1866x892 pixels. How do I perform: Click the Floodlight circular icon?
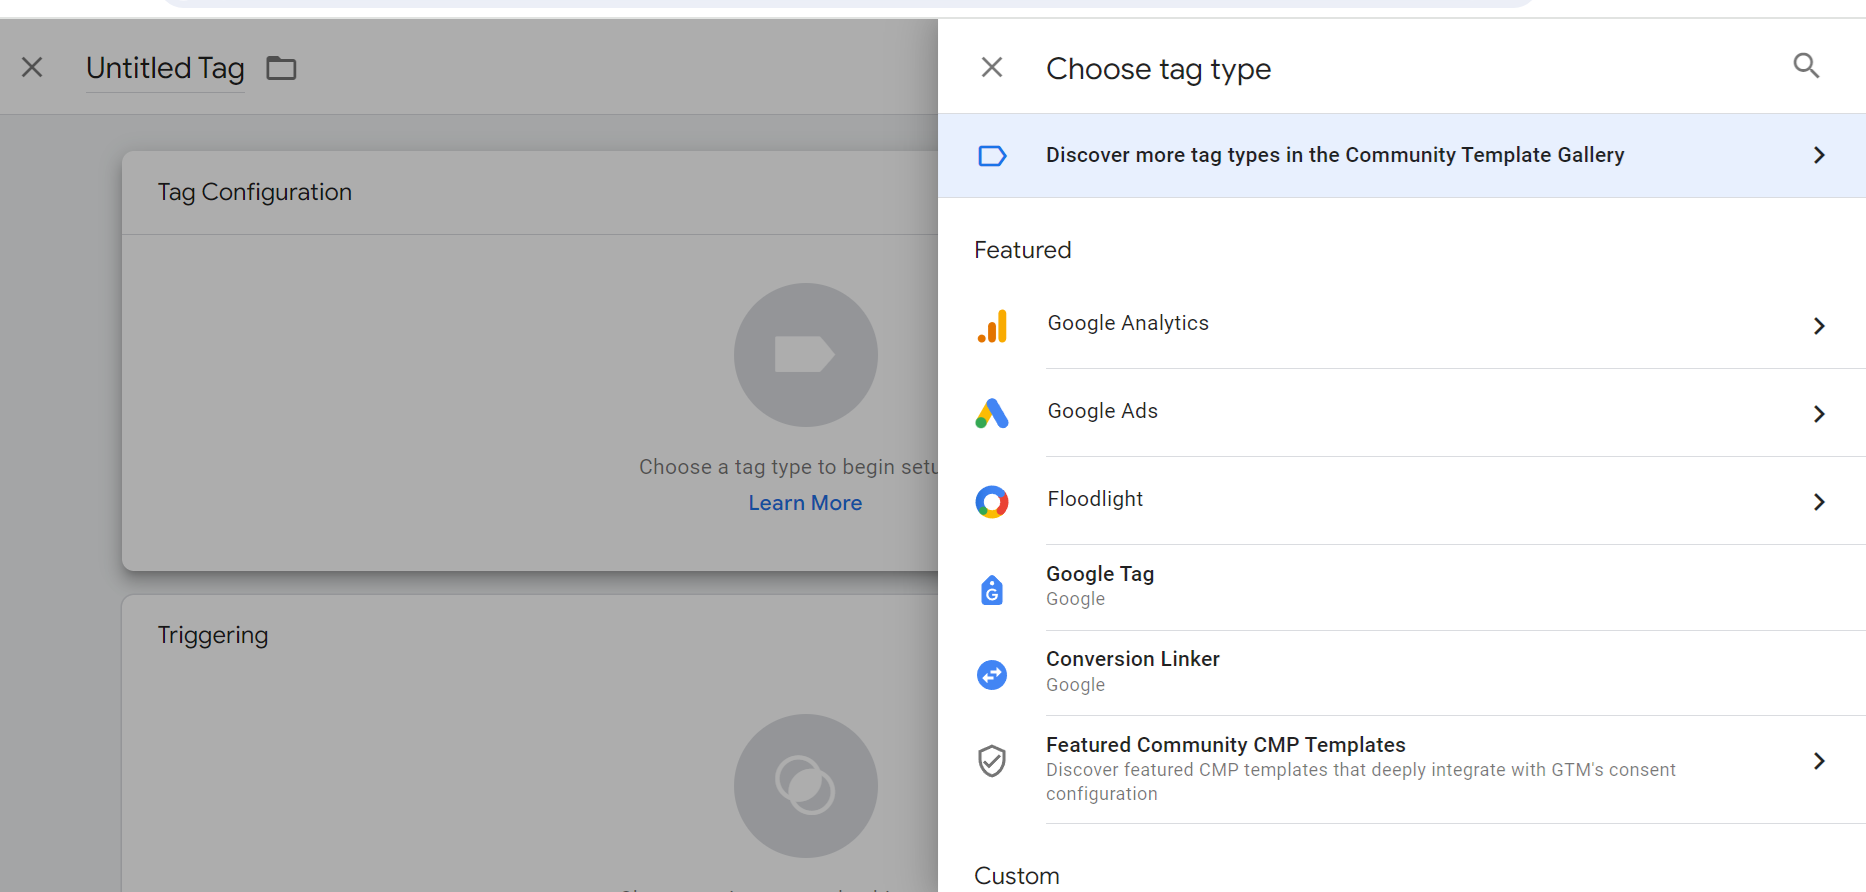(x=992, y=501)
